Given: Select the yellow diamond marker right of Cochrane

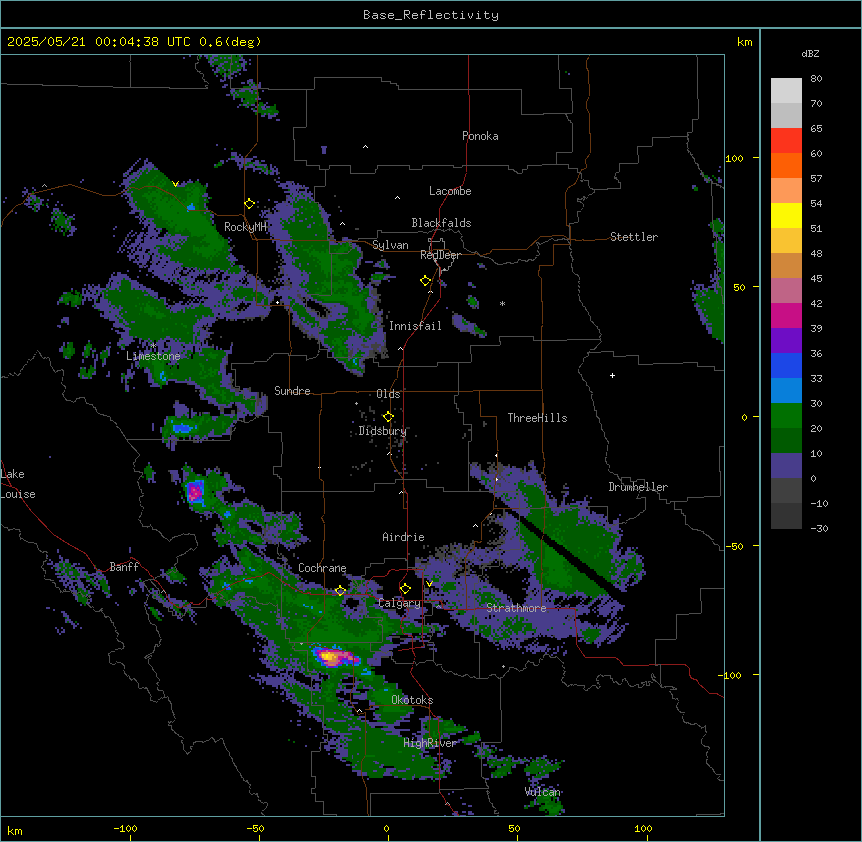Looking at the screenshot, I should coord(340,591).
